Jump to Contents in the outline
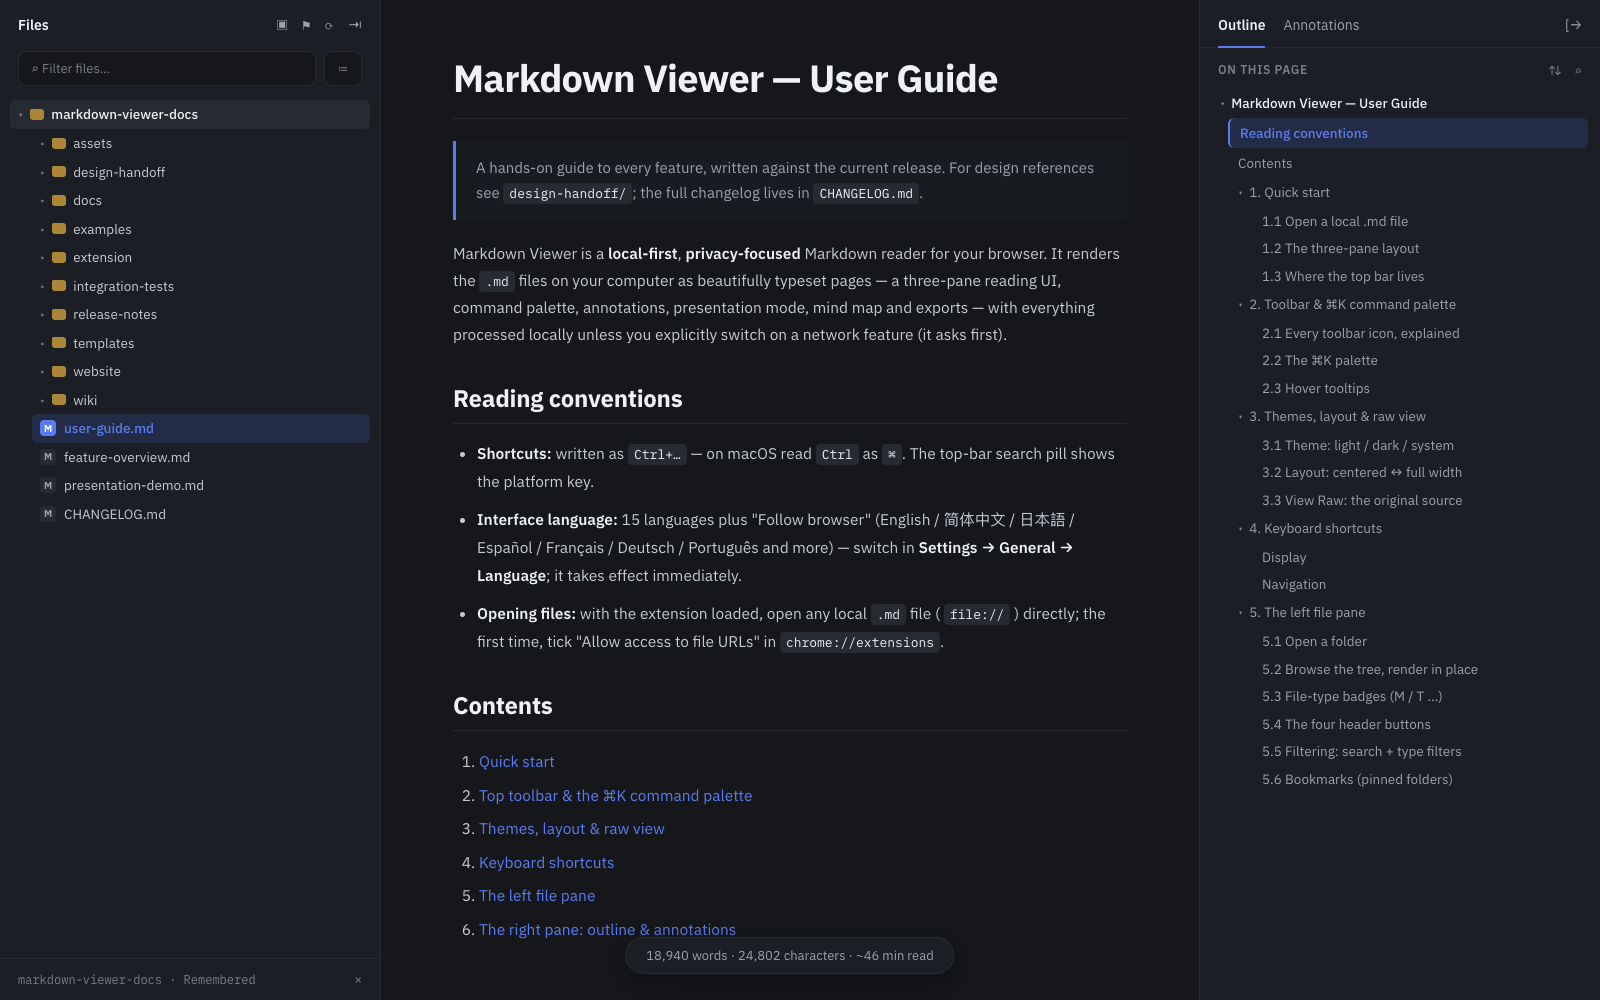The width and height of the screenshot is (1600, 1000). 1264,163
